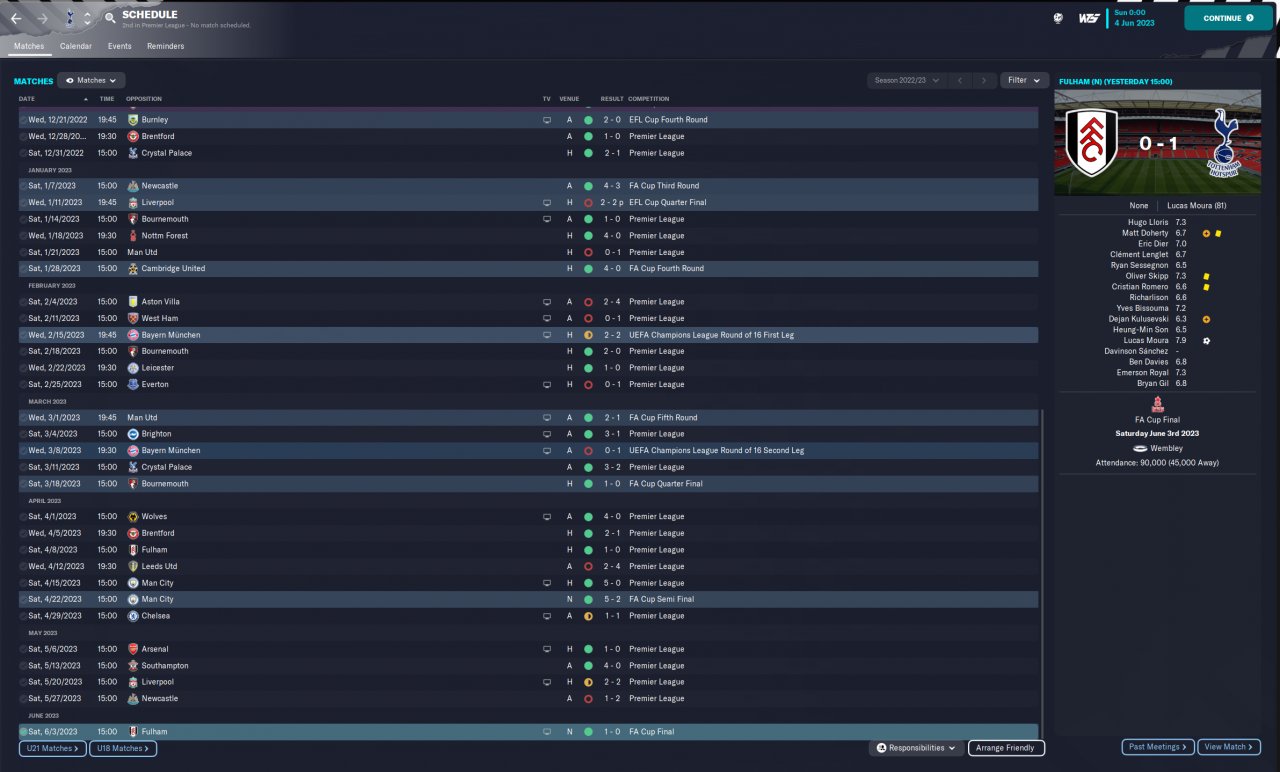Screen dimensions: 1280x772
Task: Switch to the Events tab
Action: [x=120, y=46]
